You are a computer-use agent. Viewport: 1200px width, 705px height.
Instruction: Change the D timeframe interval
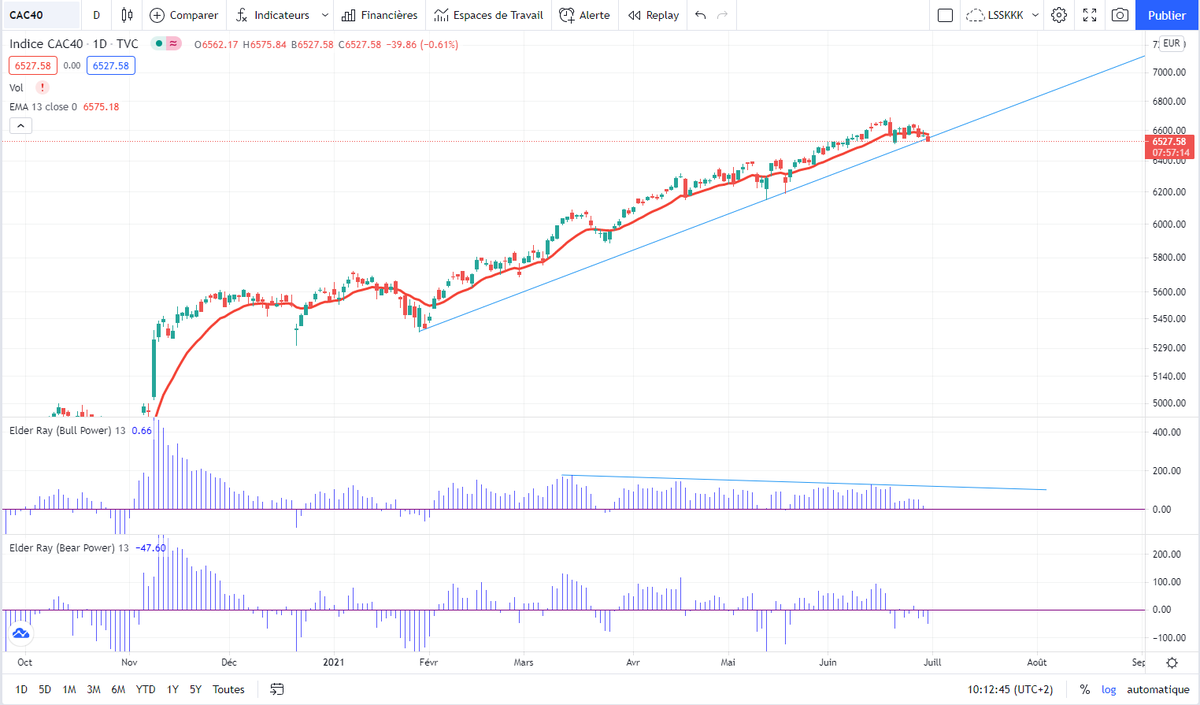[96, 15]
